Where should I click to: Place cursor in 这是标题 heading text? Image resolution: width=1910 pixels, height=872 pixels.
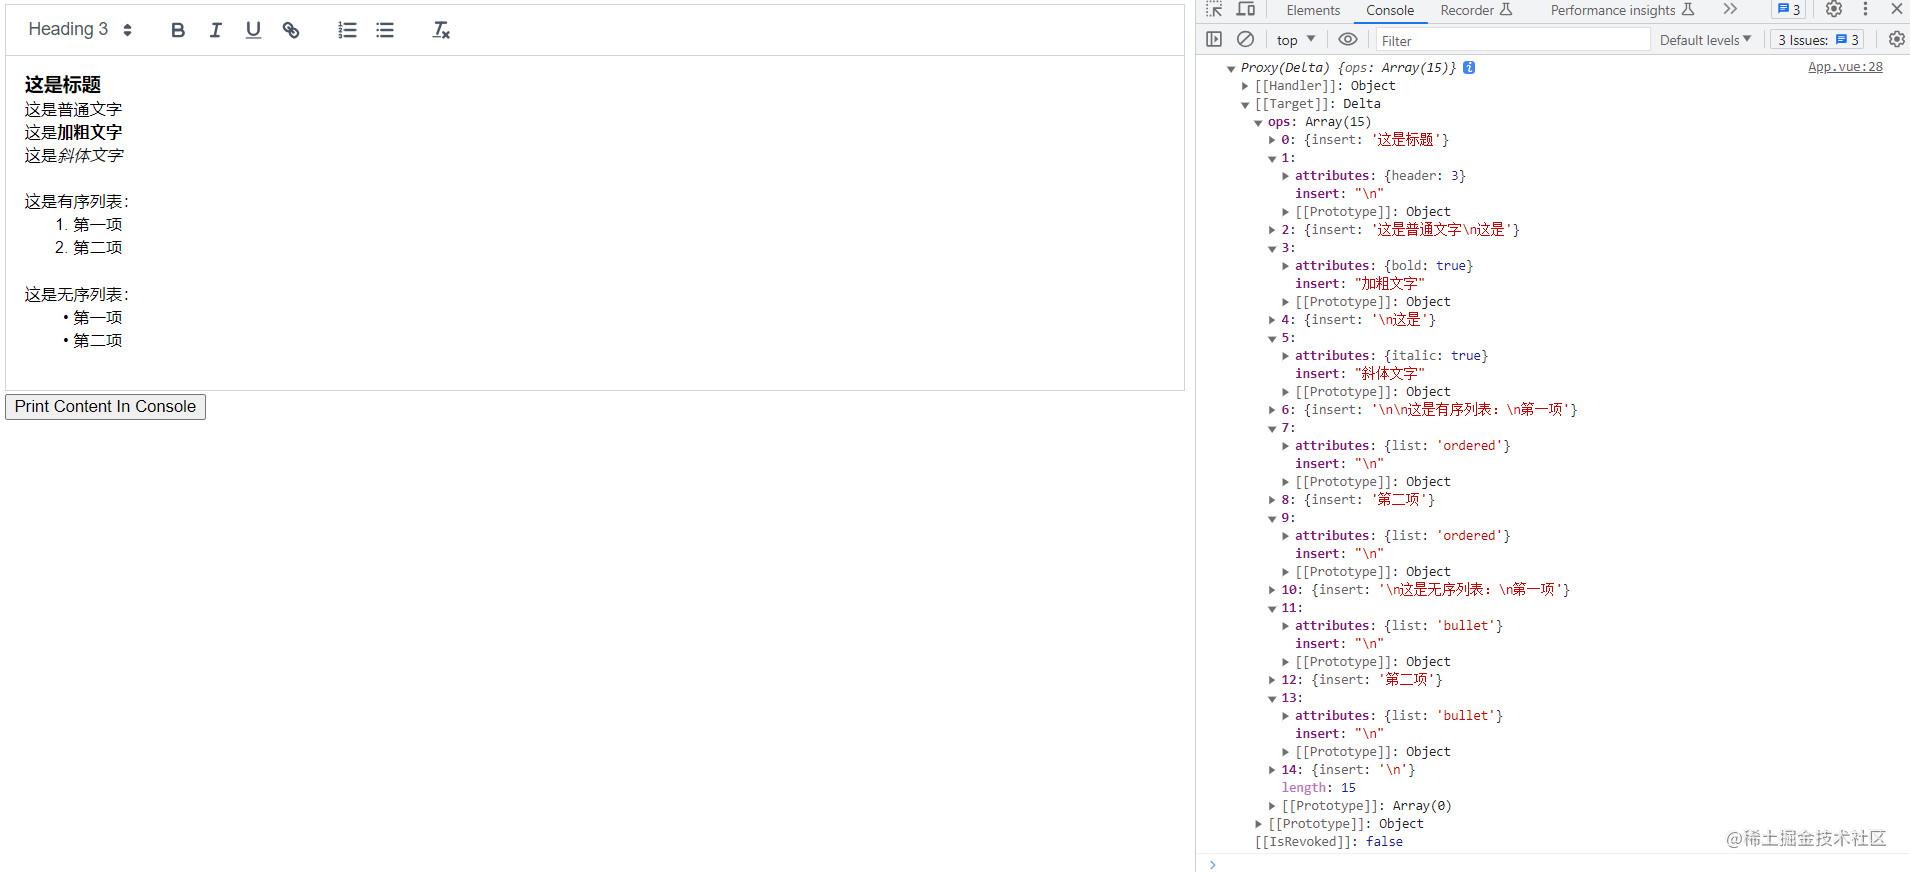(x=63, y=85)
